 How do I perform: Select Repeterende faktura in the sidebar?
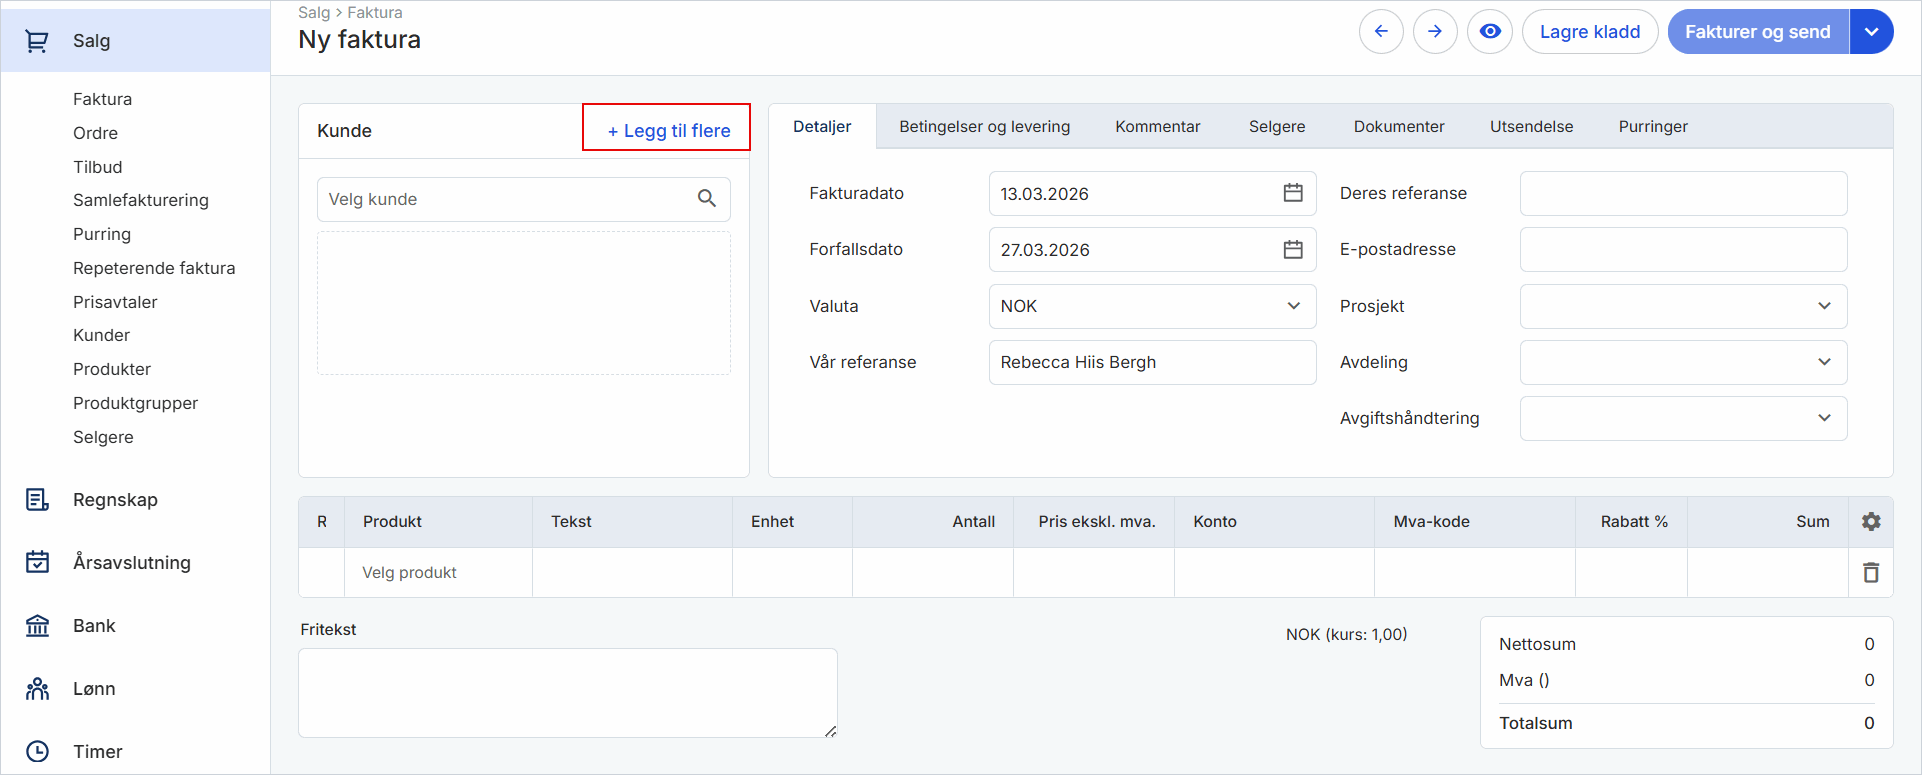tap(154, 268)
